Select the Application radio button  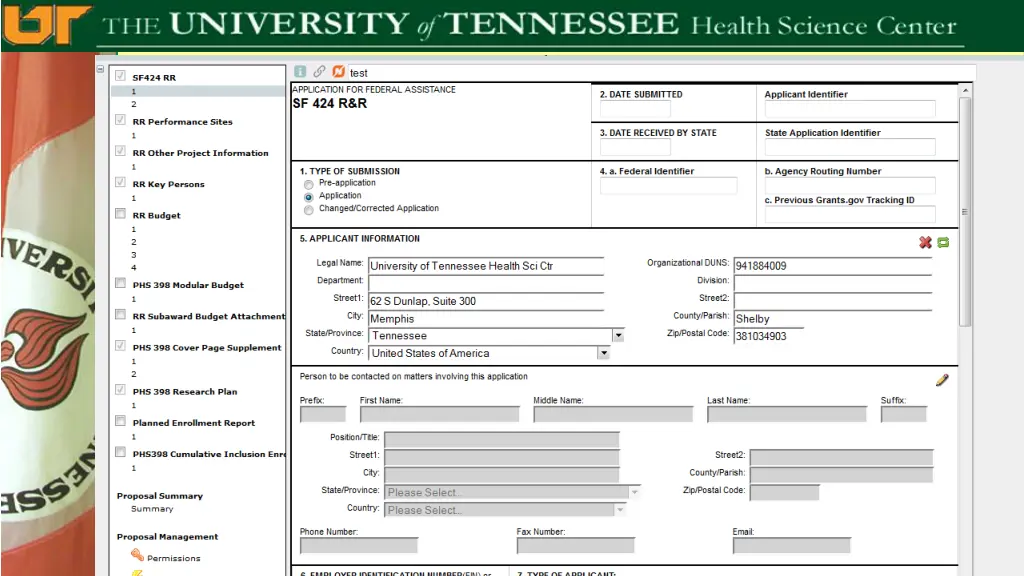pyautogui.click(x=308, y=197)
